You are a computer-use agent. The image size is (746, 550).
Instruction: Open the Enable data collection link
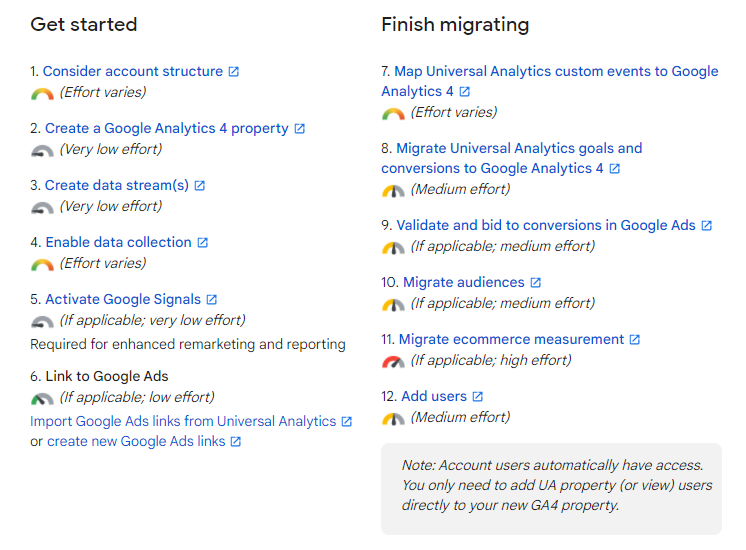[118, 242]
